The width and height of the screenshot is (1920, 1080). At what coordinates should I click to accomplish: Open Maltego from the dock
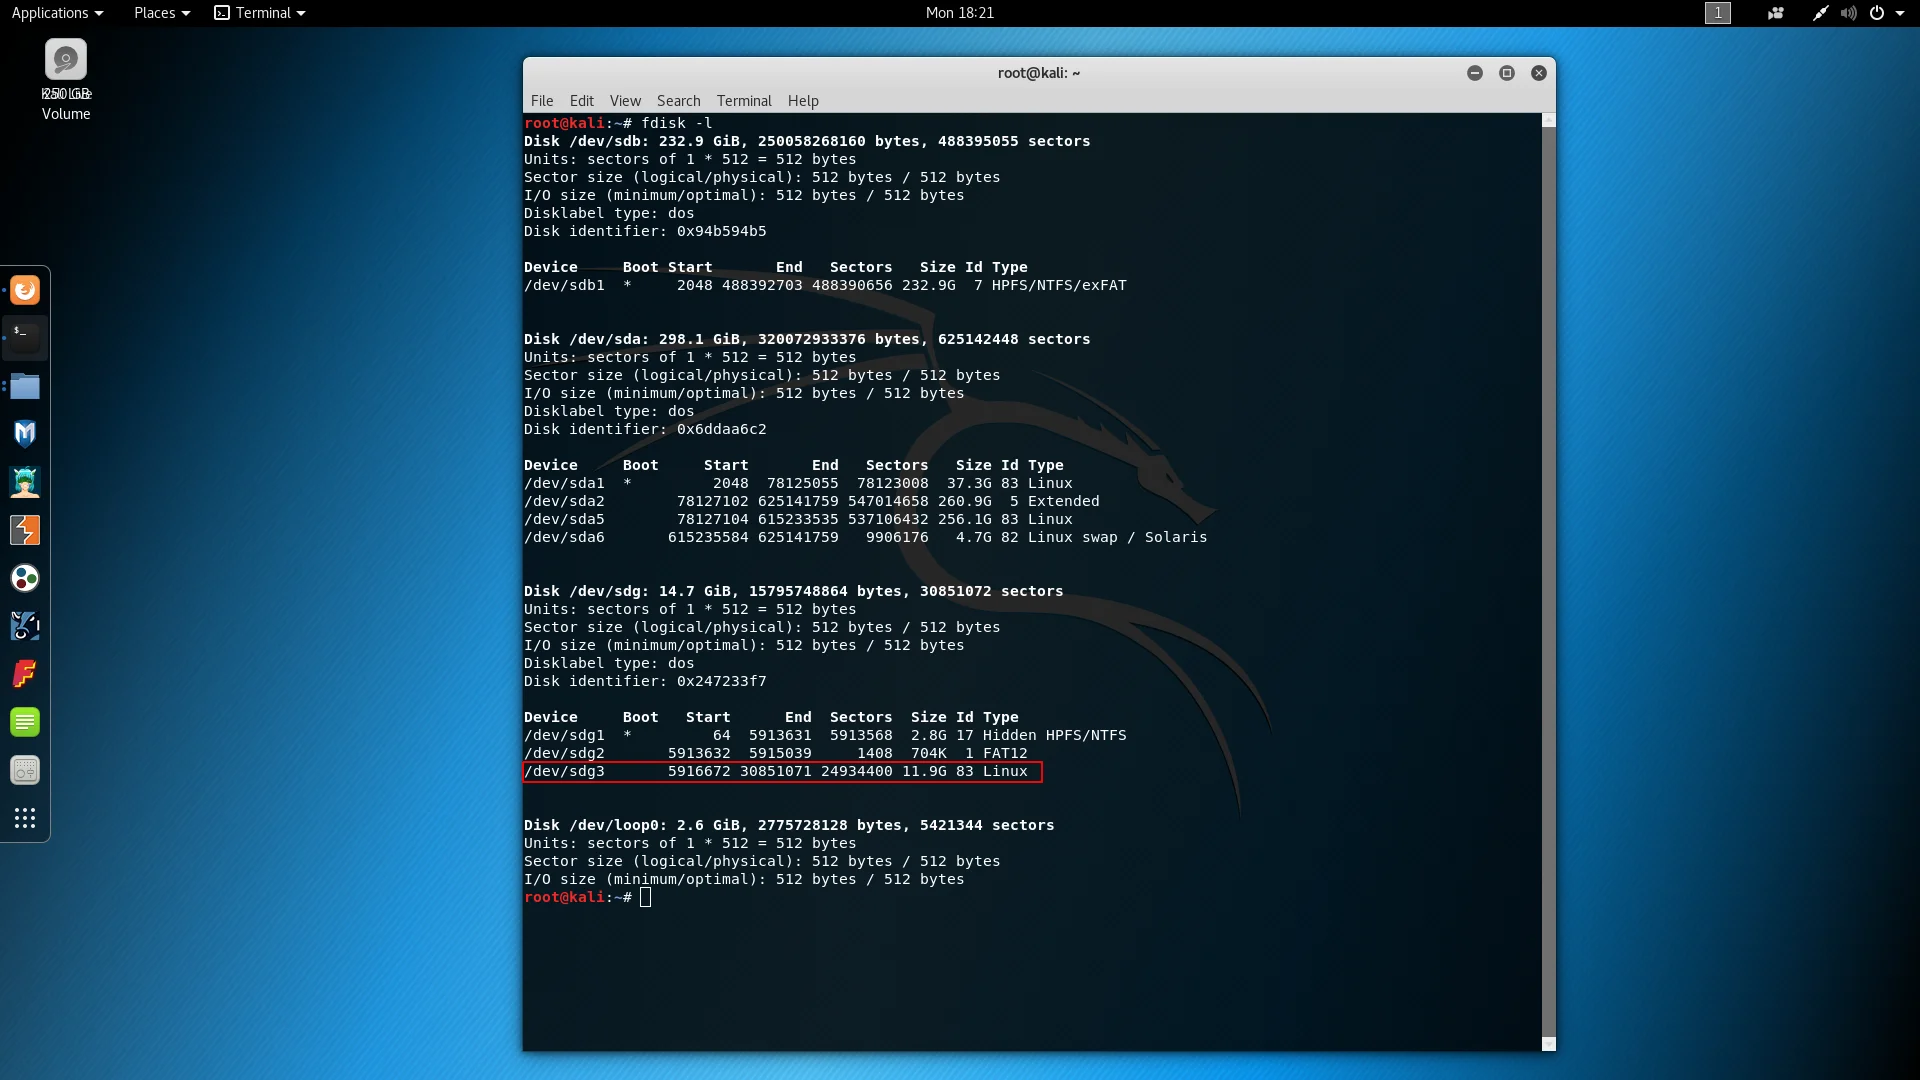pyautogui.click(x=25, y=578)
